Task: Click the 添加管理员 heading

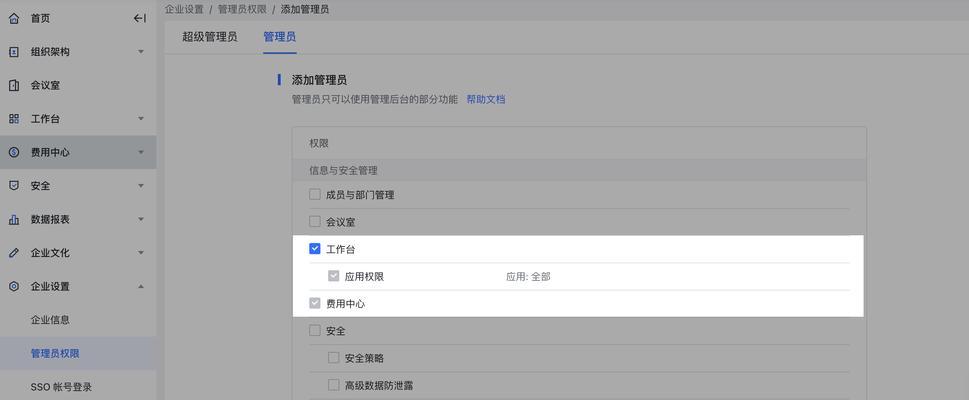Action: [319, 80]
